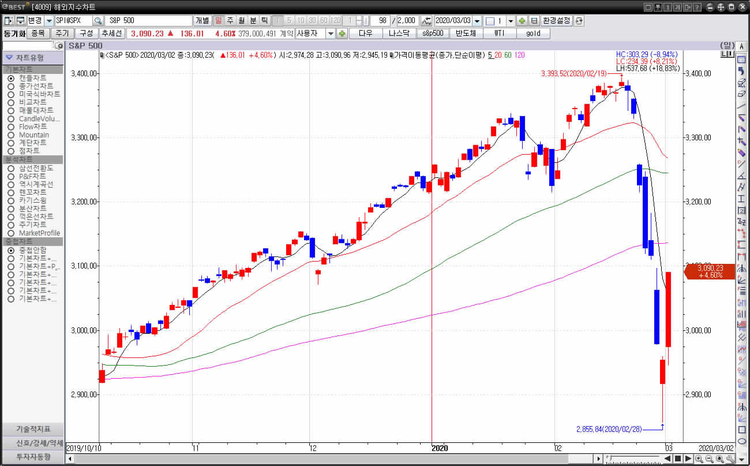The width and height of the screenshot is (750, 466).
Task: Click the expand arrow left of bottom slider
Action: pyautogui.click(x=599, y=459)
